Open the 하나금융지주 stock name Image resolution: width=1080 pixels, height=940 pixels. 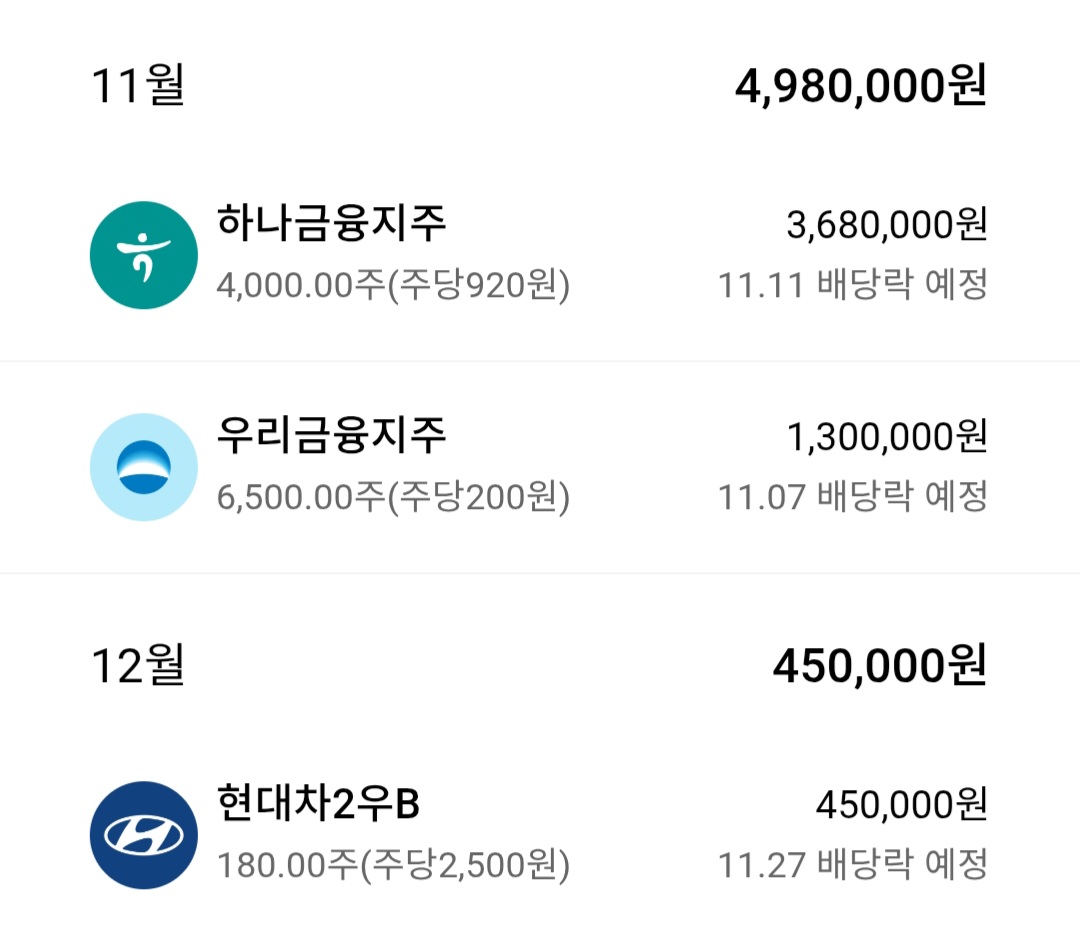[x=331, y=223]
